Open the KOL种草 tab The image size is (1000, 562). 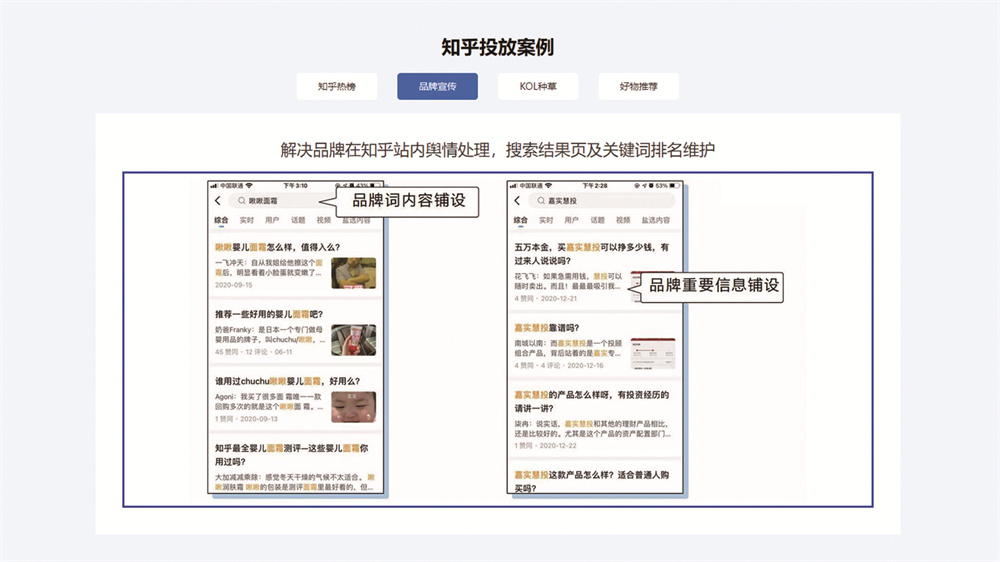[x=538, y=87]
